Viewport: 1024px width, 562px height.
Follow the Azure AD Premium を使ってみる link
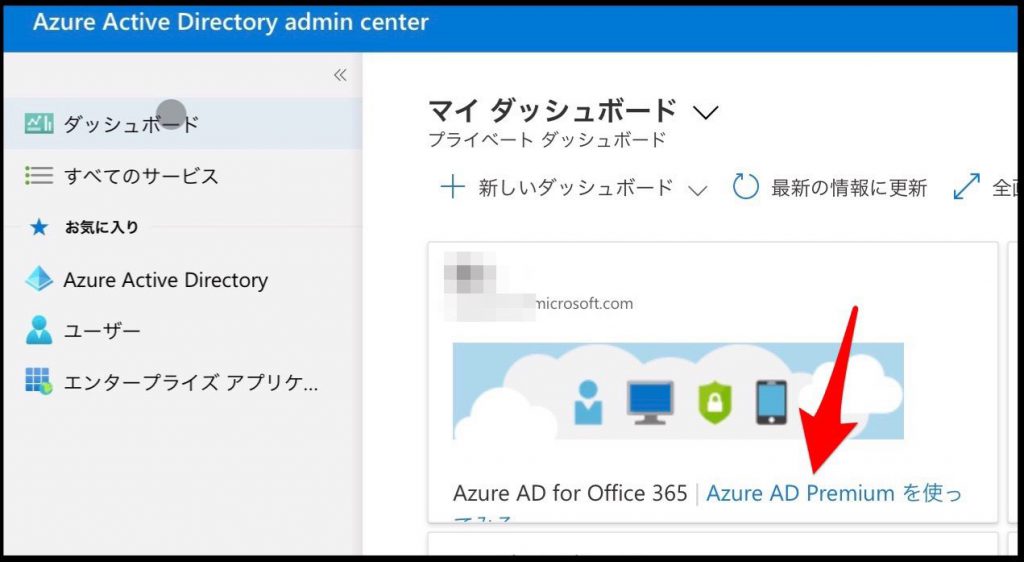click(834, 494)
